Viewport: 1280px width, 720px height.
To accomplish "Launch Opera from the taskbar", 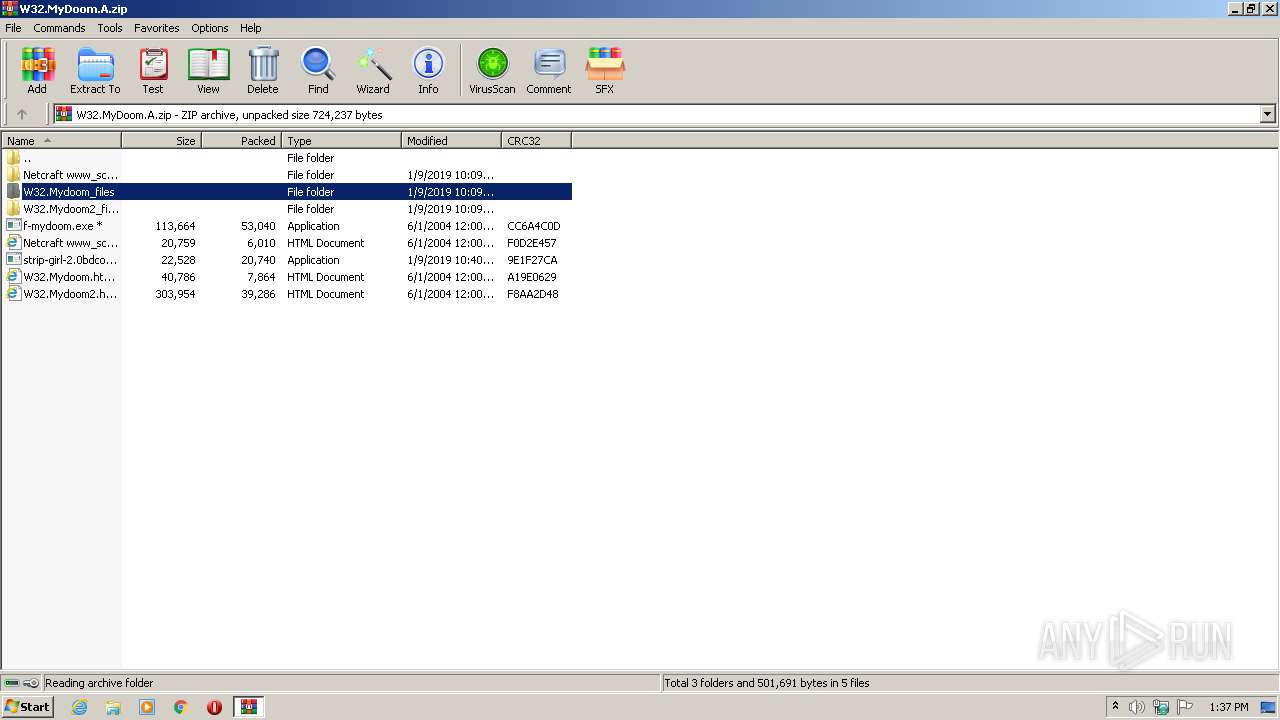I will pos(214,707).
